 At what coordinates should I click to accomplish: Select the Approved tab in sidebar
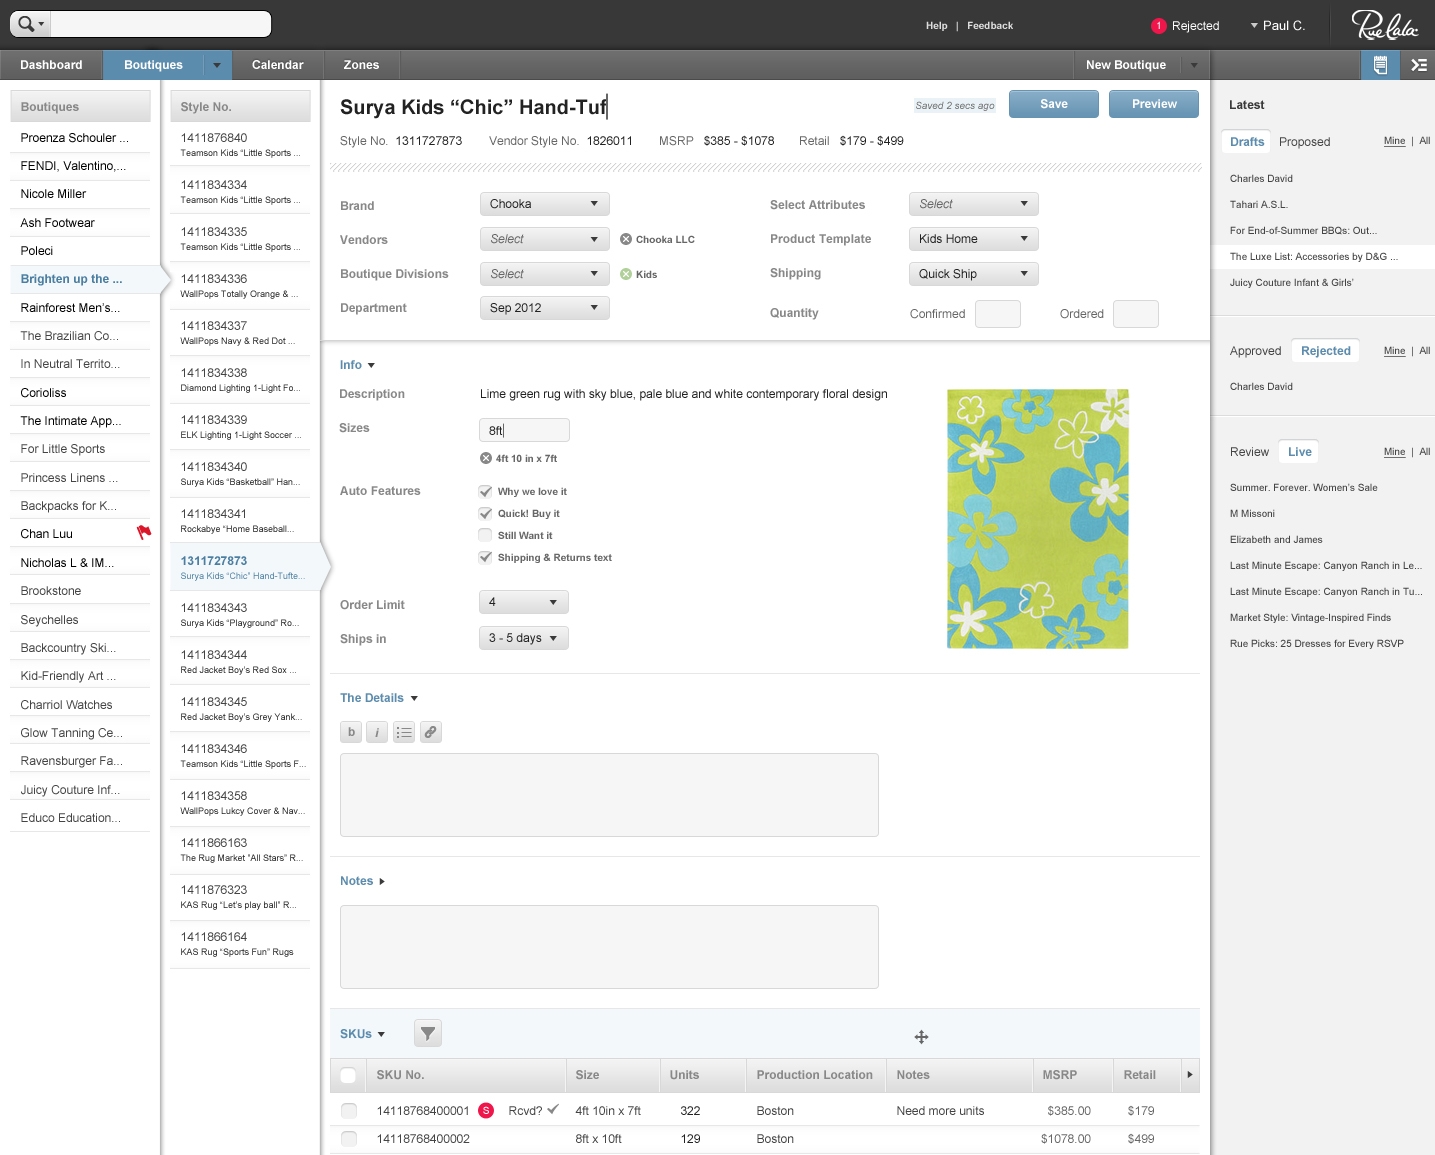coord(1255,351)
